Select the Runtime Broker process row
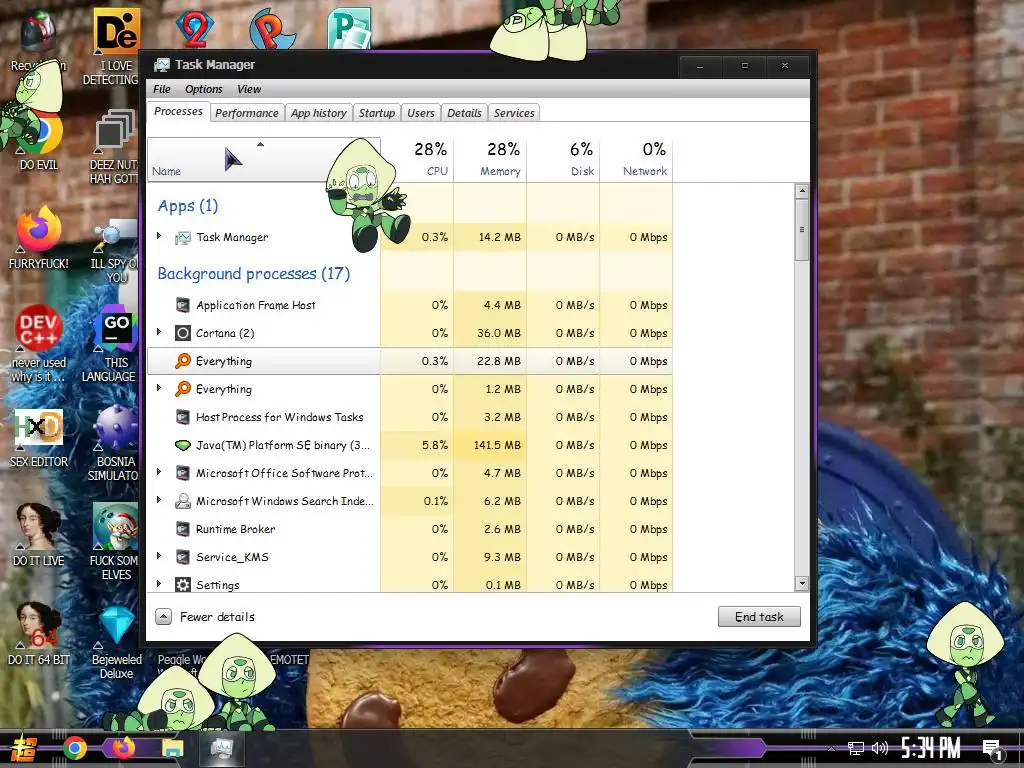 pyautogui.click(x=410, y=529)
